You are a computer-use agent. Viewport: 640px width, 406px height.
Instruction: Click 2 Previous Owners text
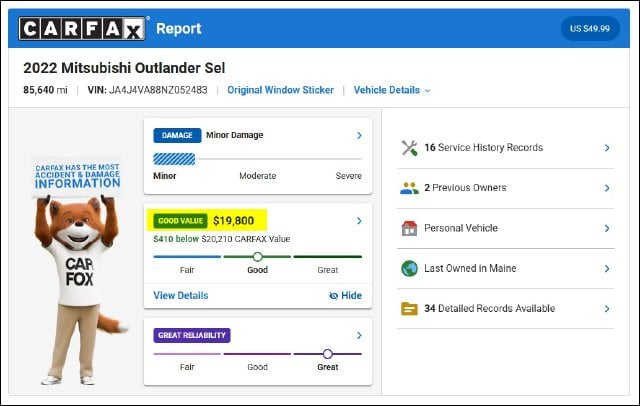click(465, 188)
